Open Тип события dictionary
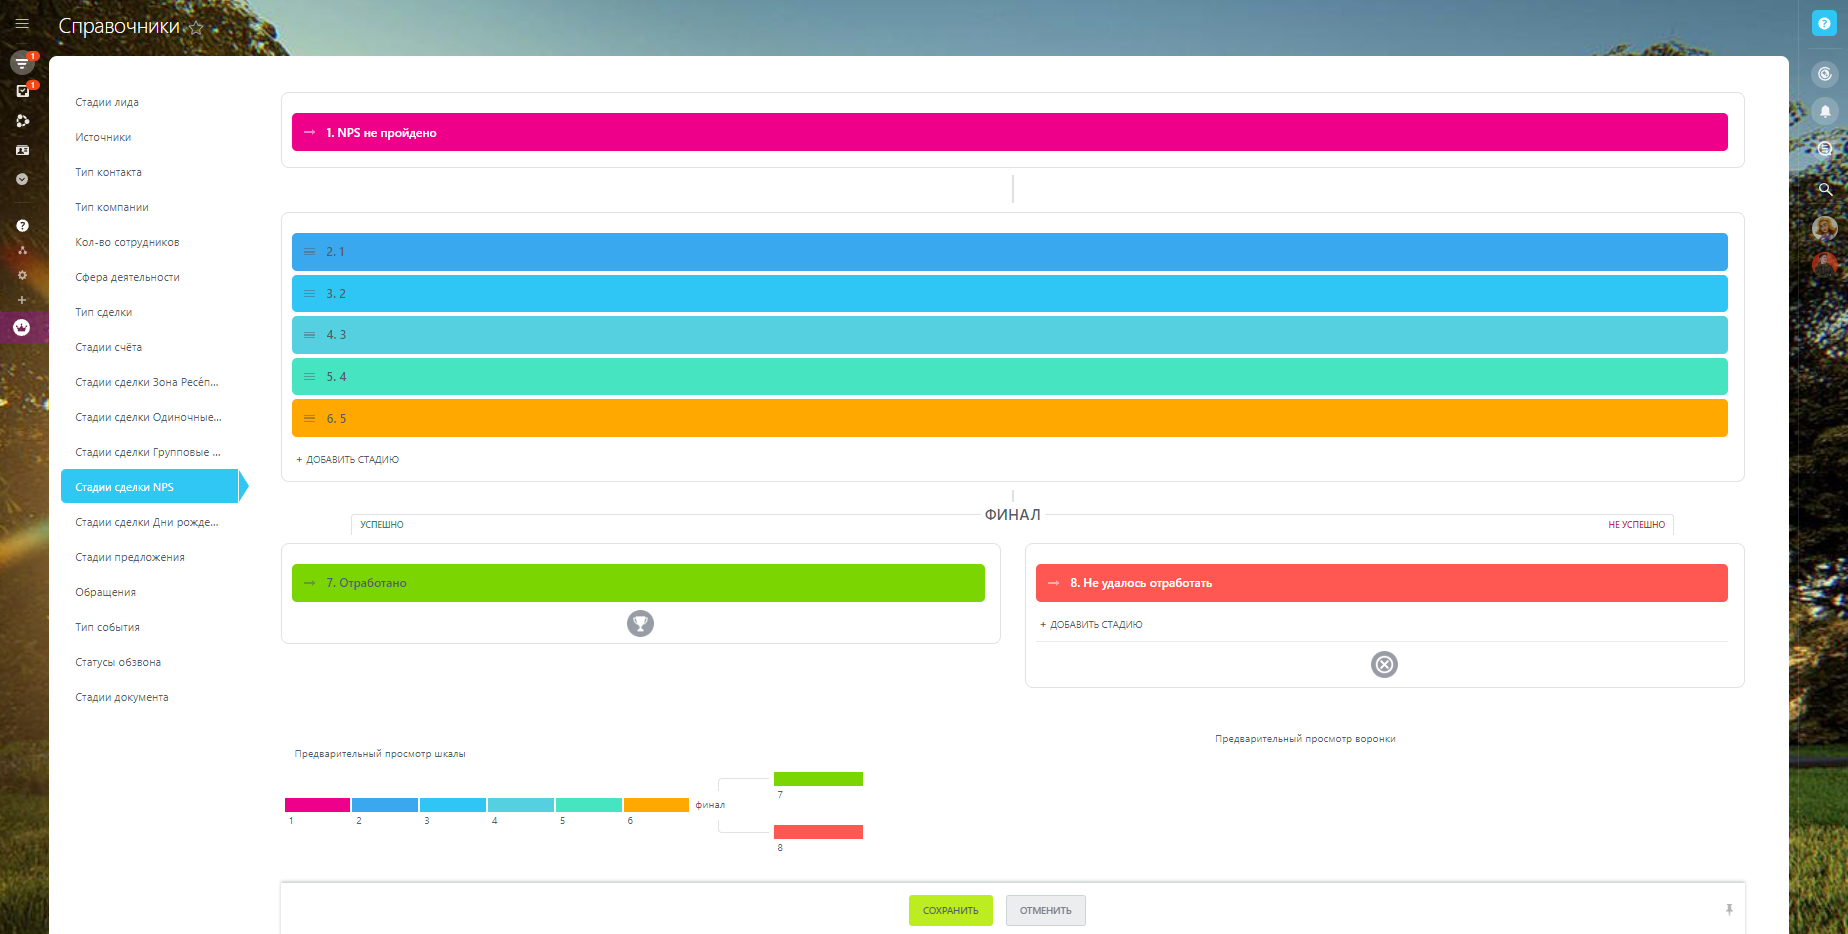The height and width of the screenshot is (934, 1848). pos(107,627)
